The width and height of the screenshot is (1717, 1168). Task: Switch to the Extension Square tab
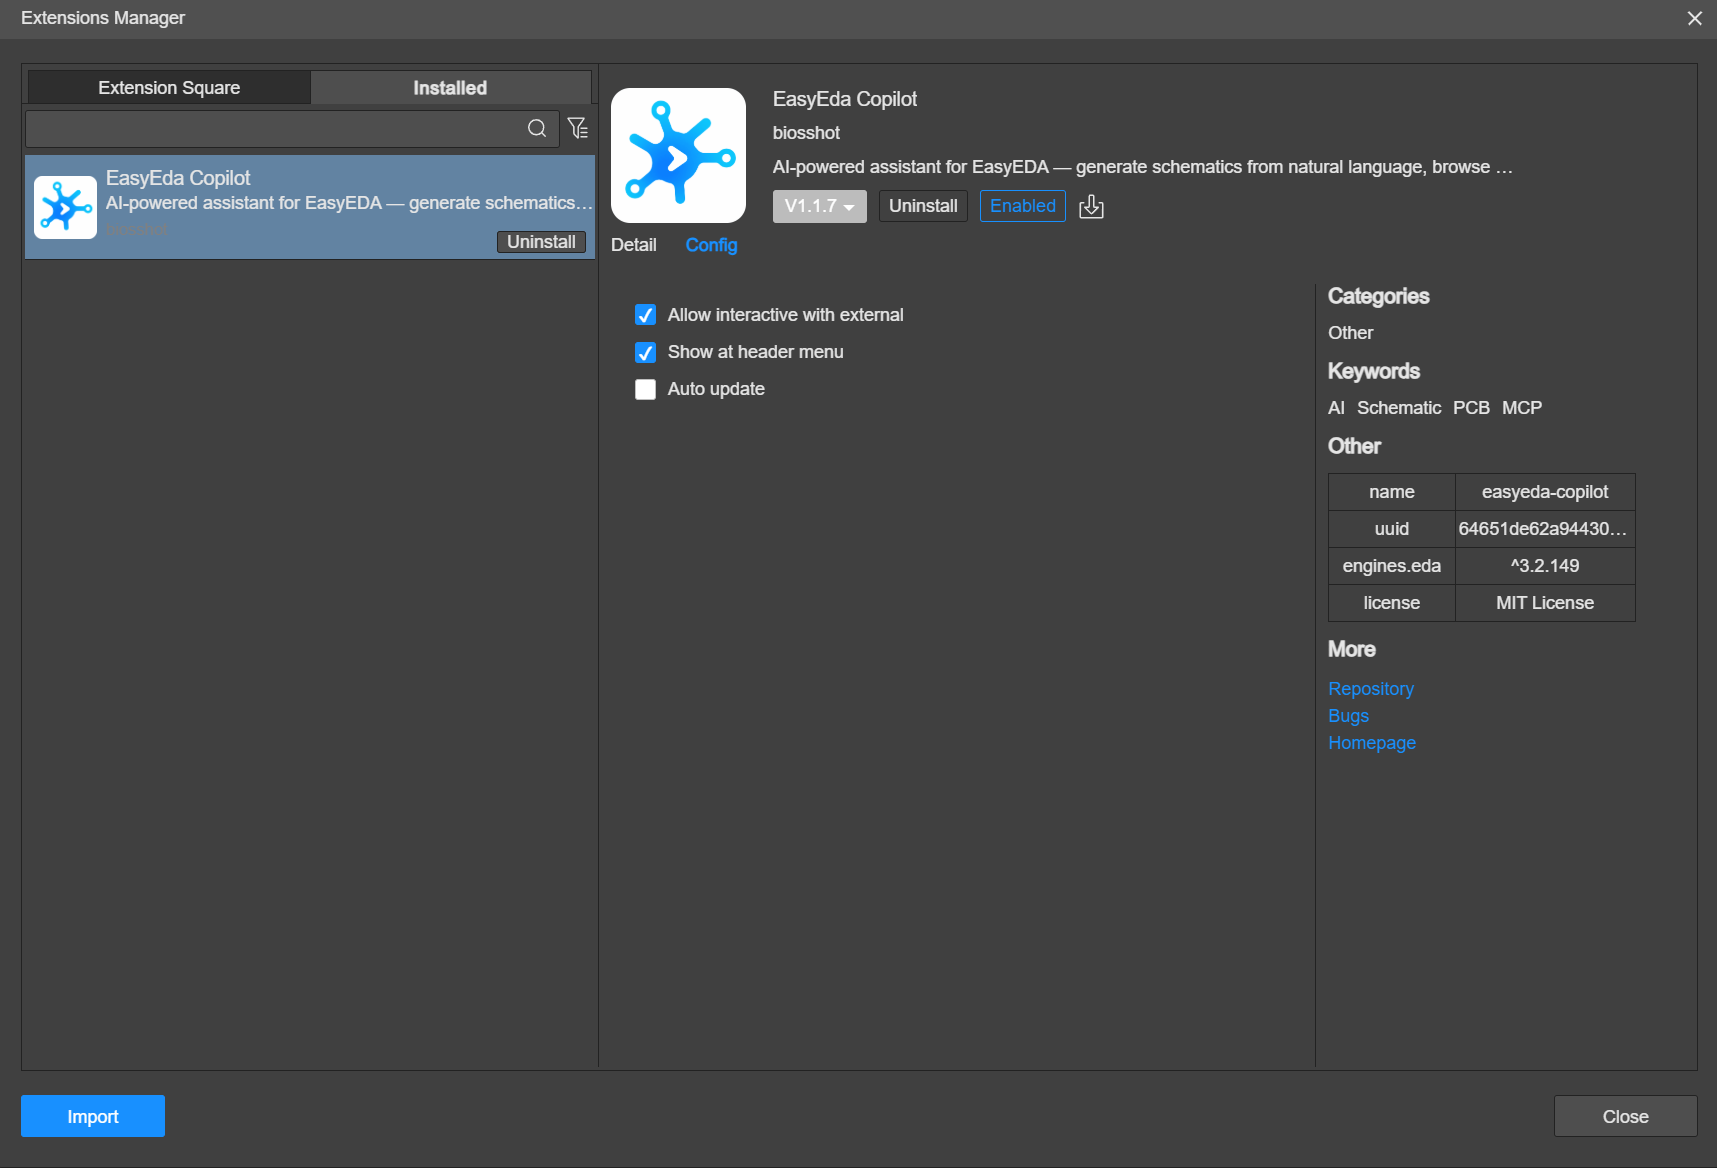pyautogui.click(x=169, y=88)
